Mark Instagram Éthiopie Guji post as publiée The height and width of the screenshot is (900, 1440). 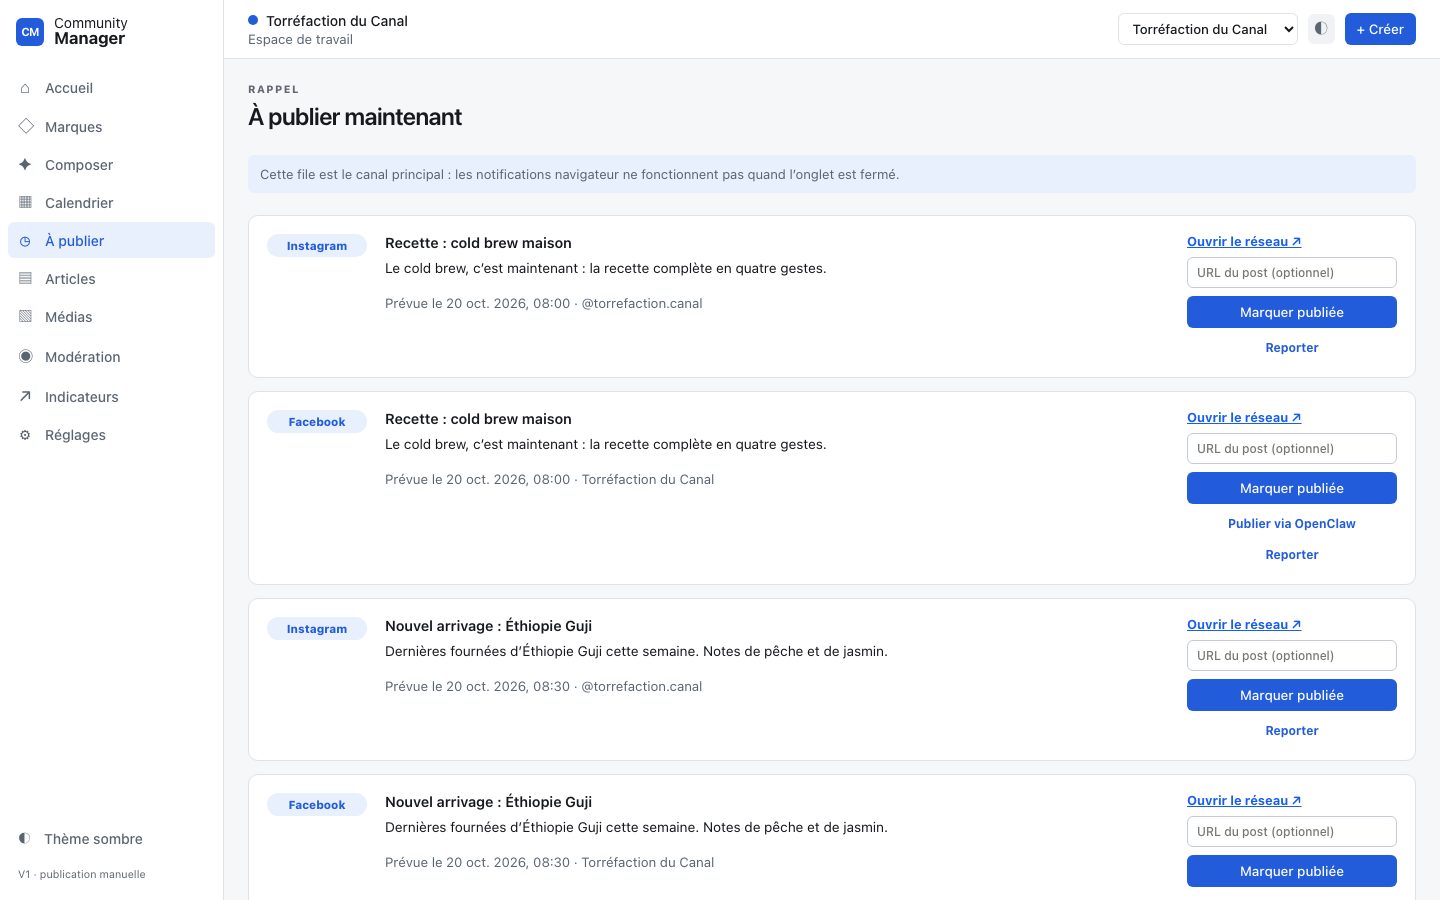tap(1292, 695)
